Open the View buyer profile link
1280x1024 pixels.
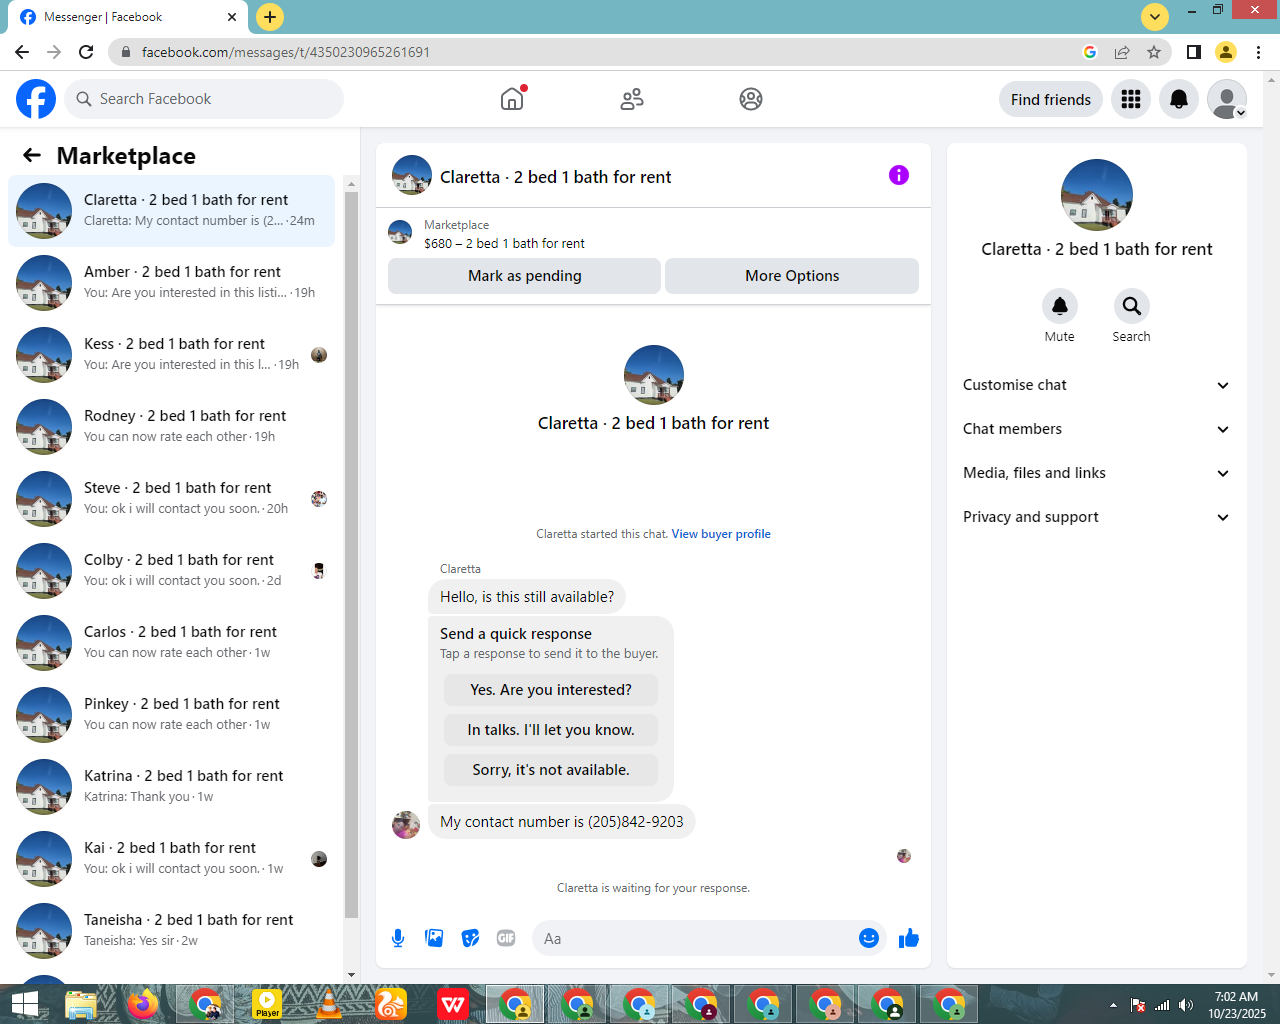721,534
